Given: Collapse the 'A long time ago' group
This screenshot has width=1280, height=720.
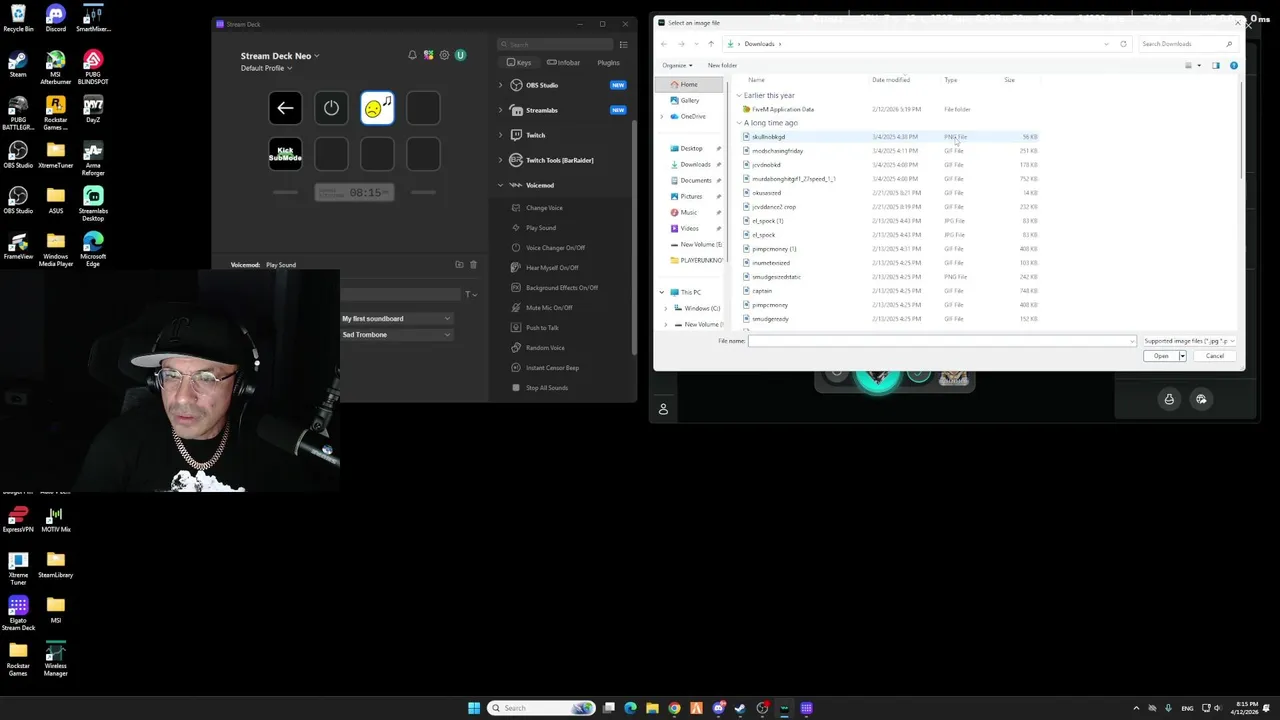Looking at the screenshot, I should tap(739, 123).
